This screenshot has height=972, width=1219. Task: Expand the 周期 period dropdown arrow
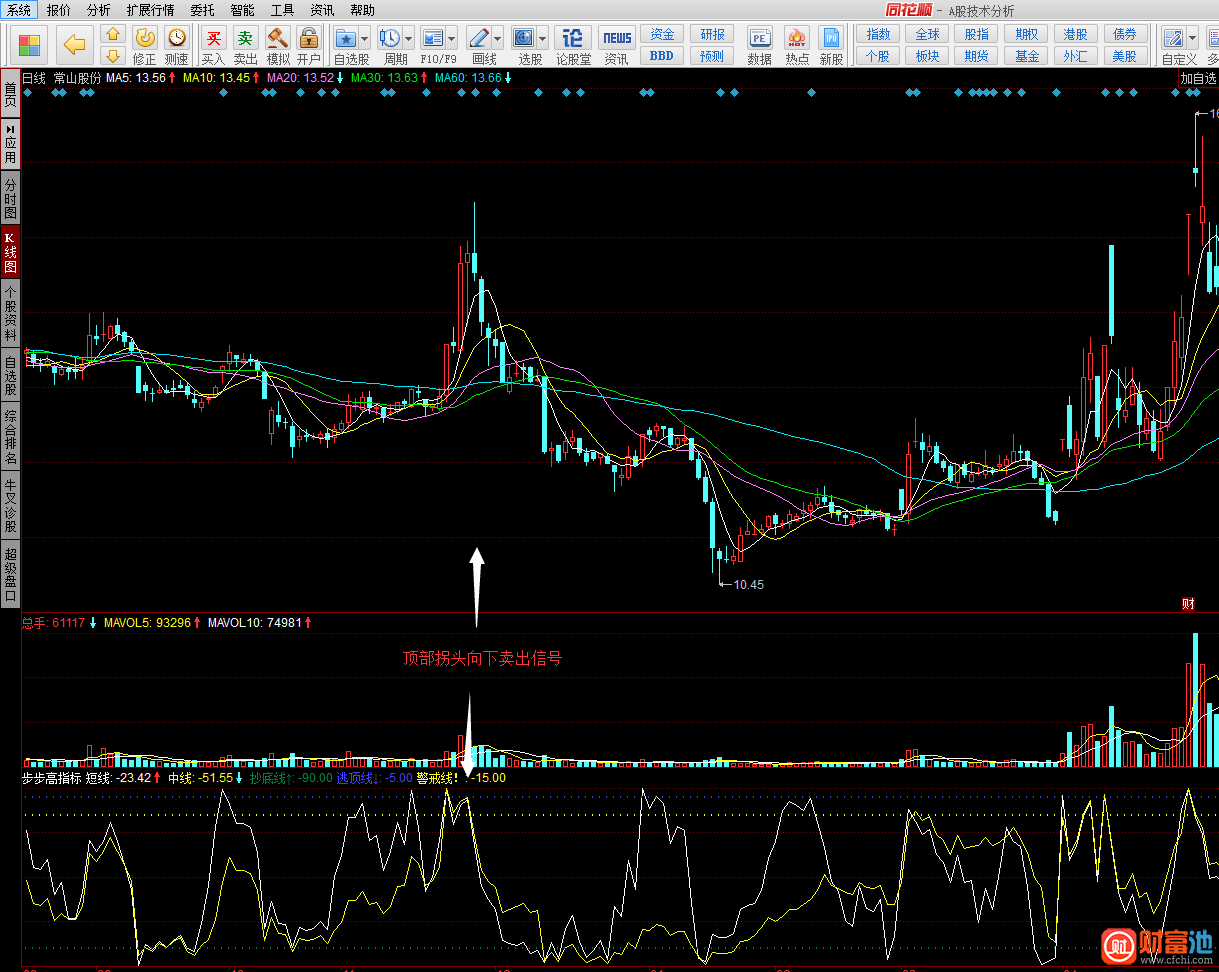coord(409,39)
